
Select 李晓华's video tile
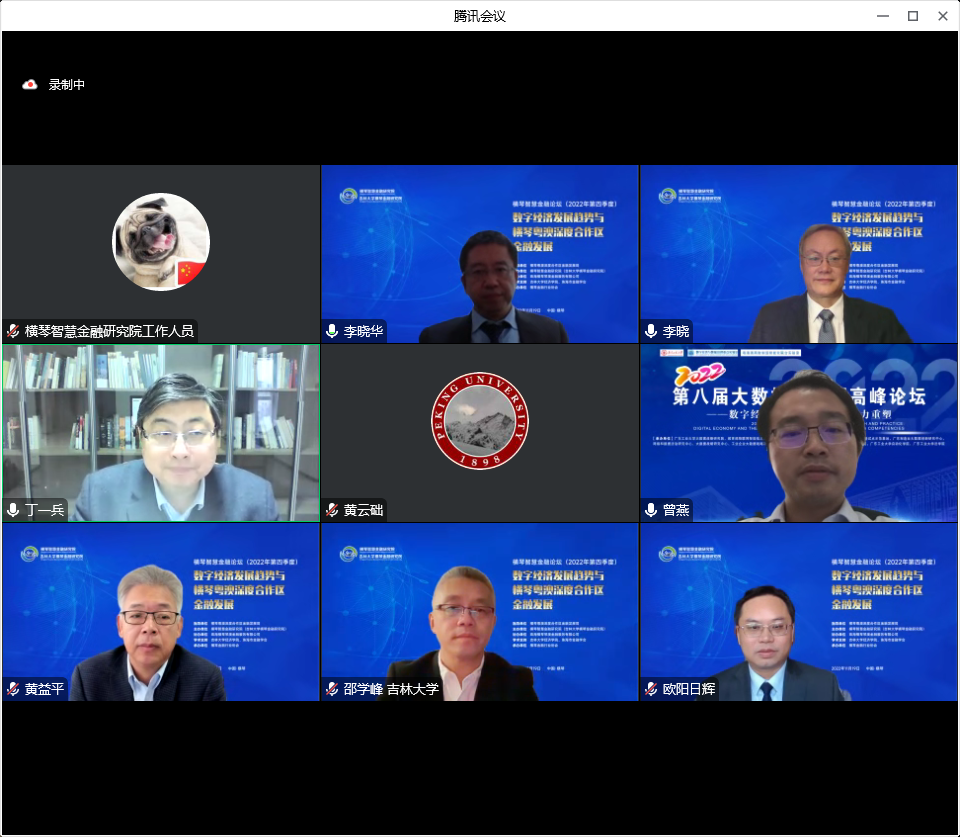pos(480,254)
